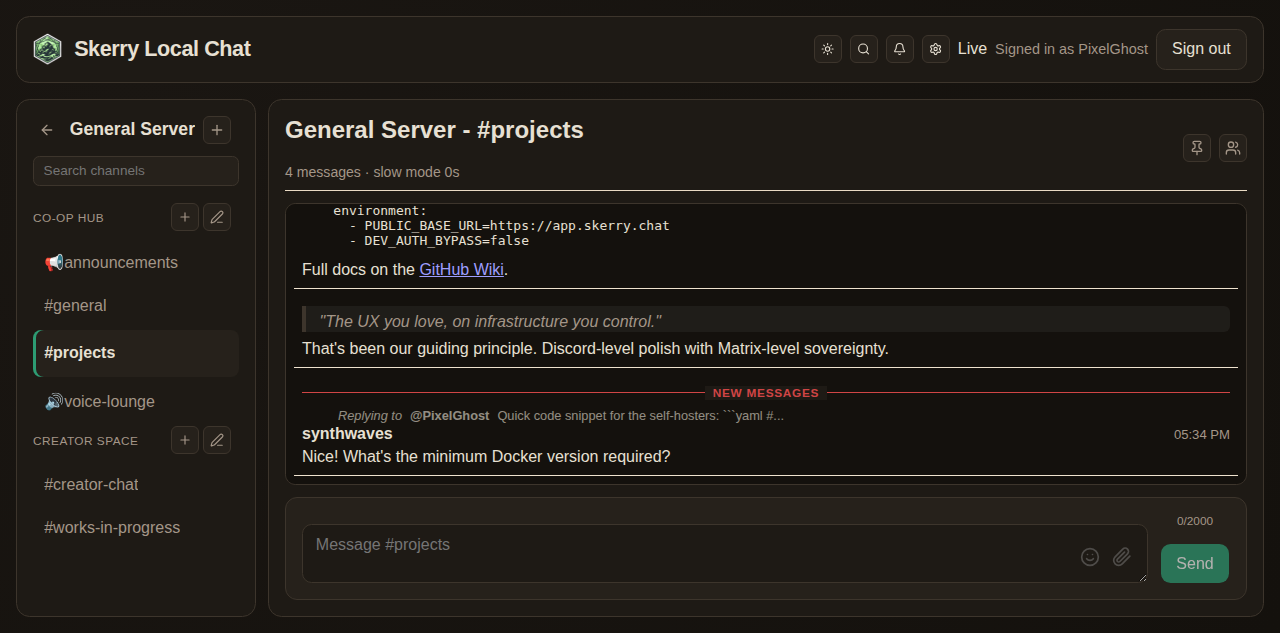Open the #general channel
This screenshot has width=1280, height=633.
[136, 305]
